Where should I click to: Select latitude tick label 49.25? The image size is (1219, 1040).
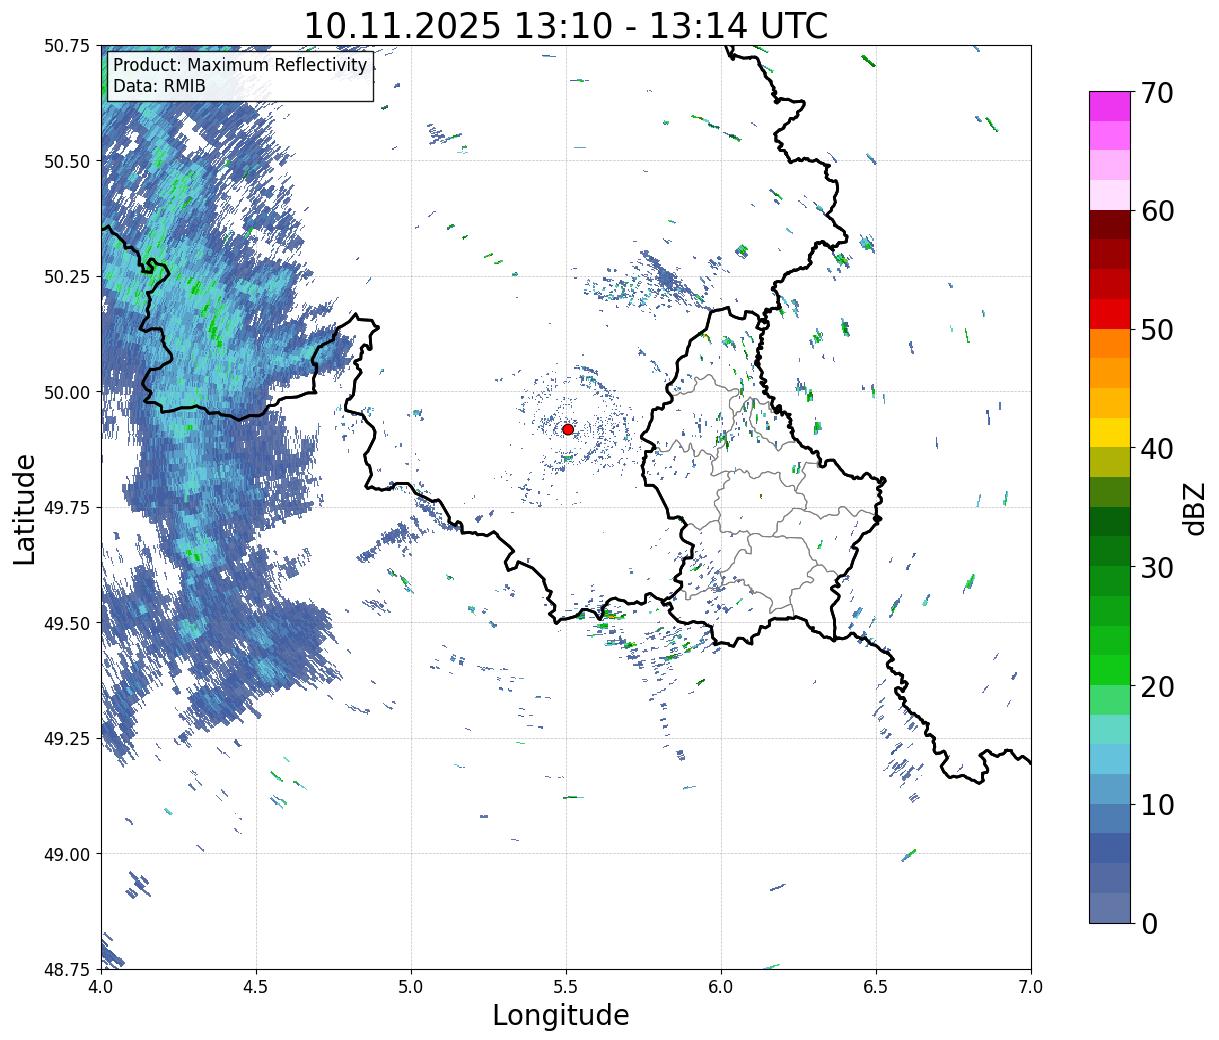click(x=67, y=739)
